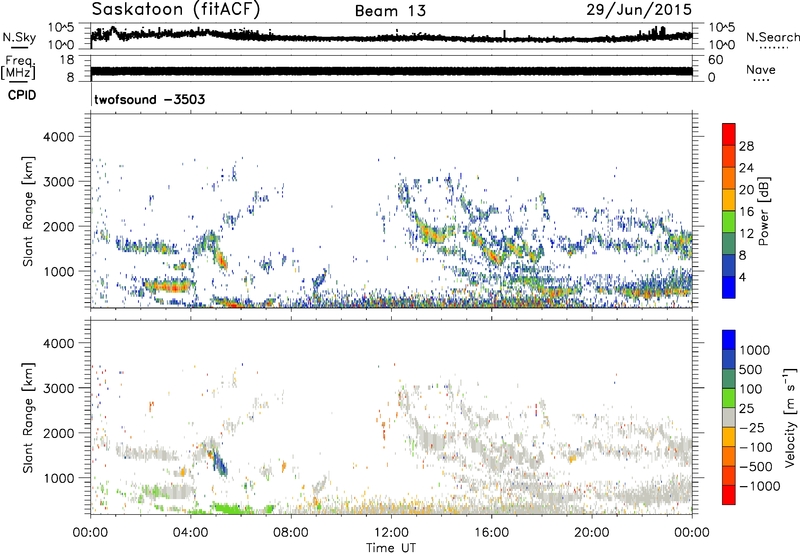
Task: Click the '-25' velocity colorbar tick
Action: click(752, 427)
